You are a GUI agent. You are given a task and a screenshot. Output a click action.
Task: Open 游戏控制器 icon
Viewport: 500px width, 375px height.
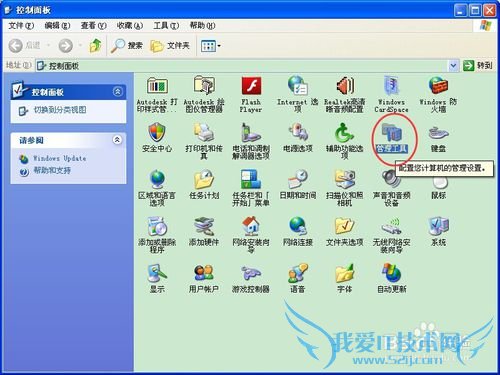coord(251,273)
